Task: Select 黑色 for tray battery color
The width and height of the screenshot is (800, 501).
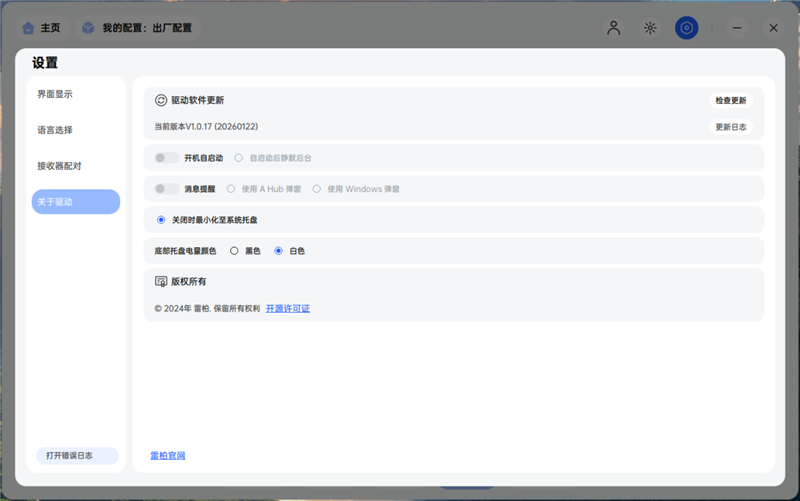Action: [234, 251]
